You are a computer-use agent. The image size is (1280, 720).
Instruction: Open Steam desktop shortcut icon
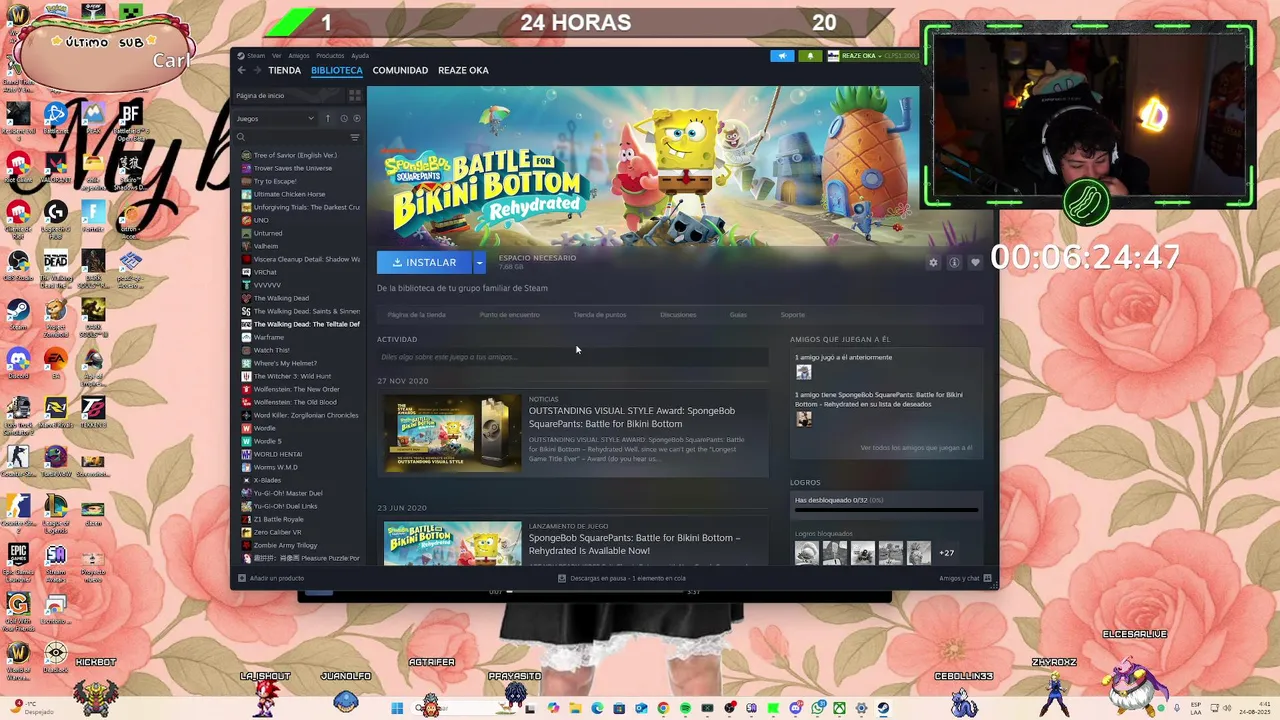(18, 312)
